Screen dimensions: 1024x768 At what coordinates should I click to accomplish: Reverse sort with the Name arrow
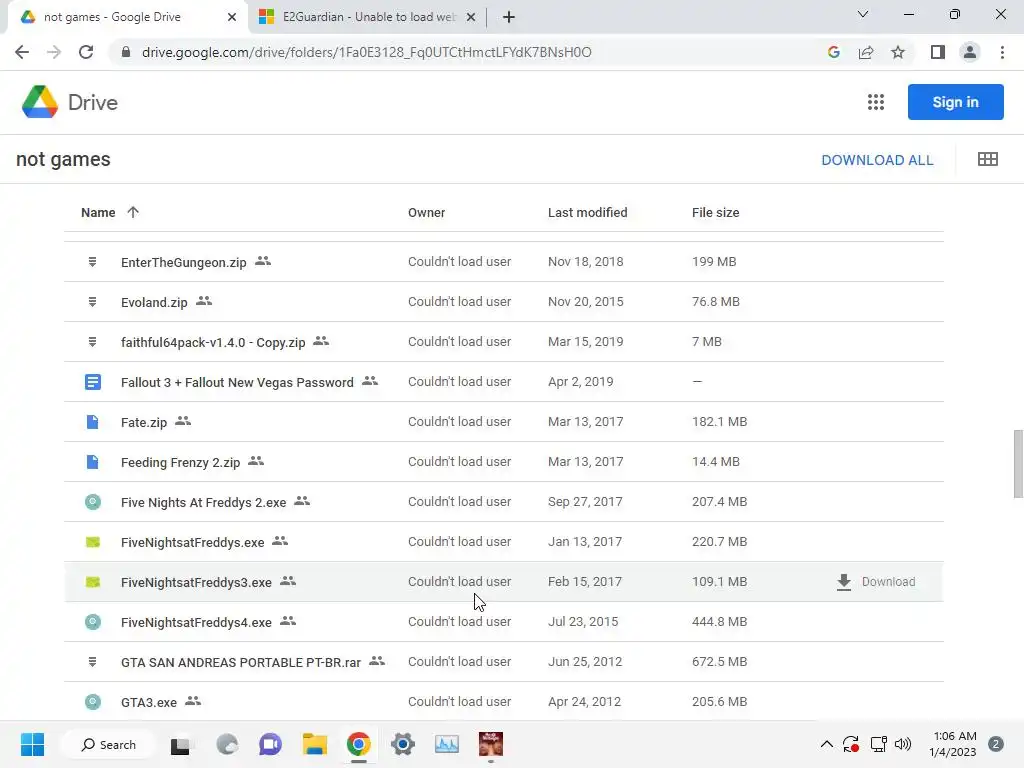(x=133, y=212)
